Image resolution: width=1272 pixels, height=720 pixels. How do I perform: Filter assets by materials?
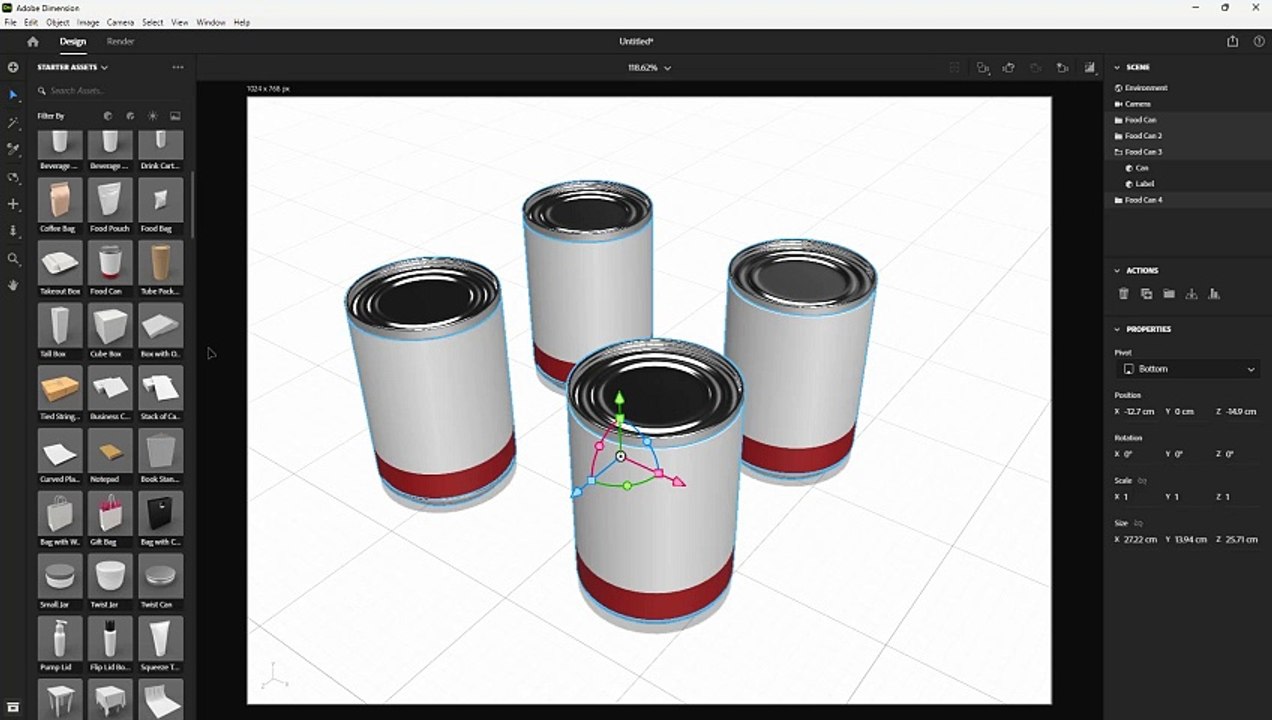130,116
